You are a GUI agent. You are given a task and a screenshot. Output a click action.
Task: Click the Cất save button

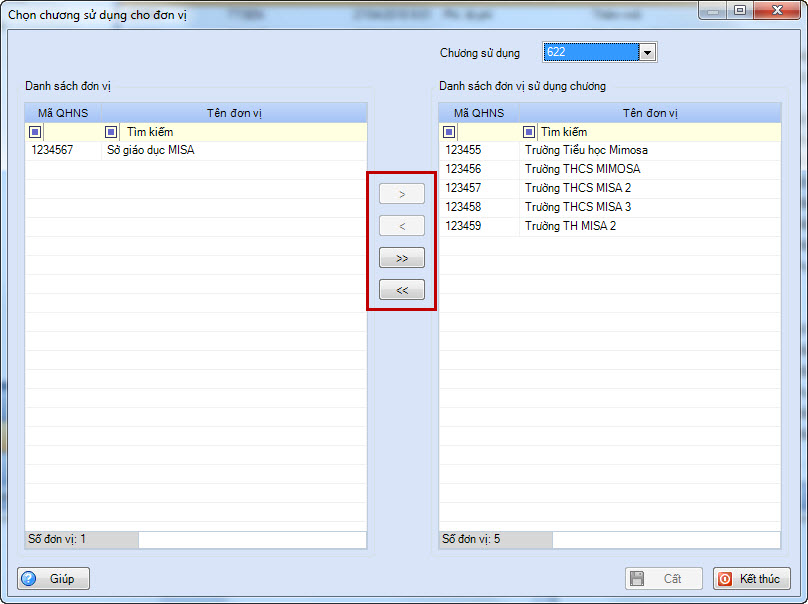[664, 579]
